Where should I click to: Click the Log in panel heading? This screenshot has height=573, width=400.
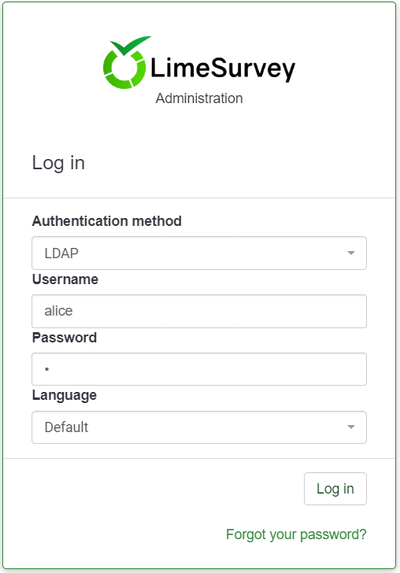pyautogui.click(x=58, y=163)
